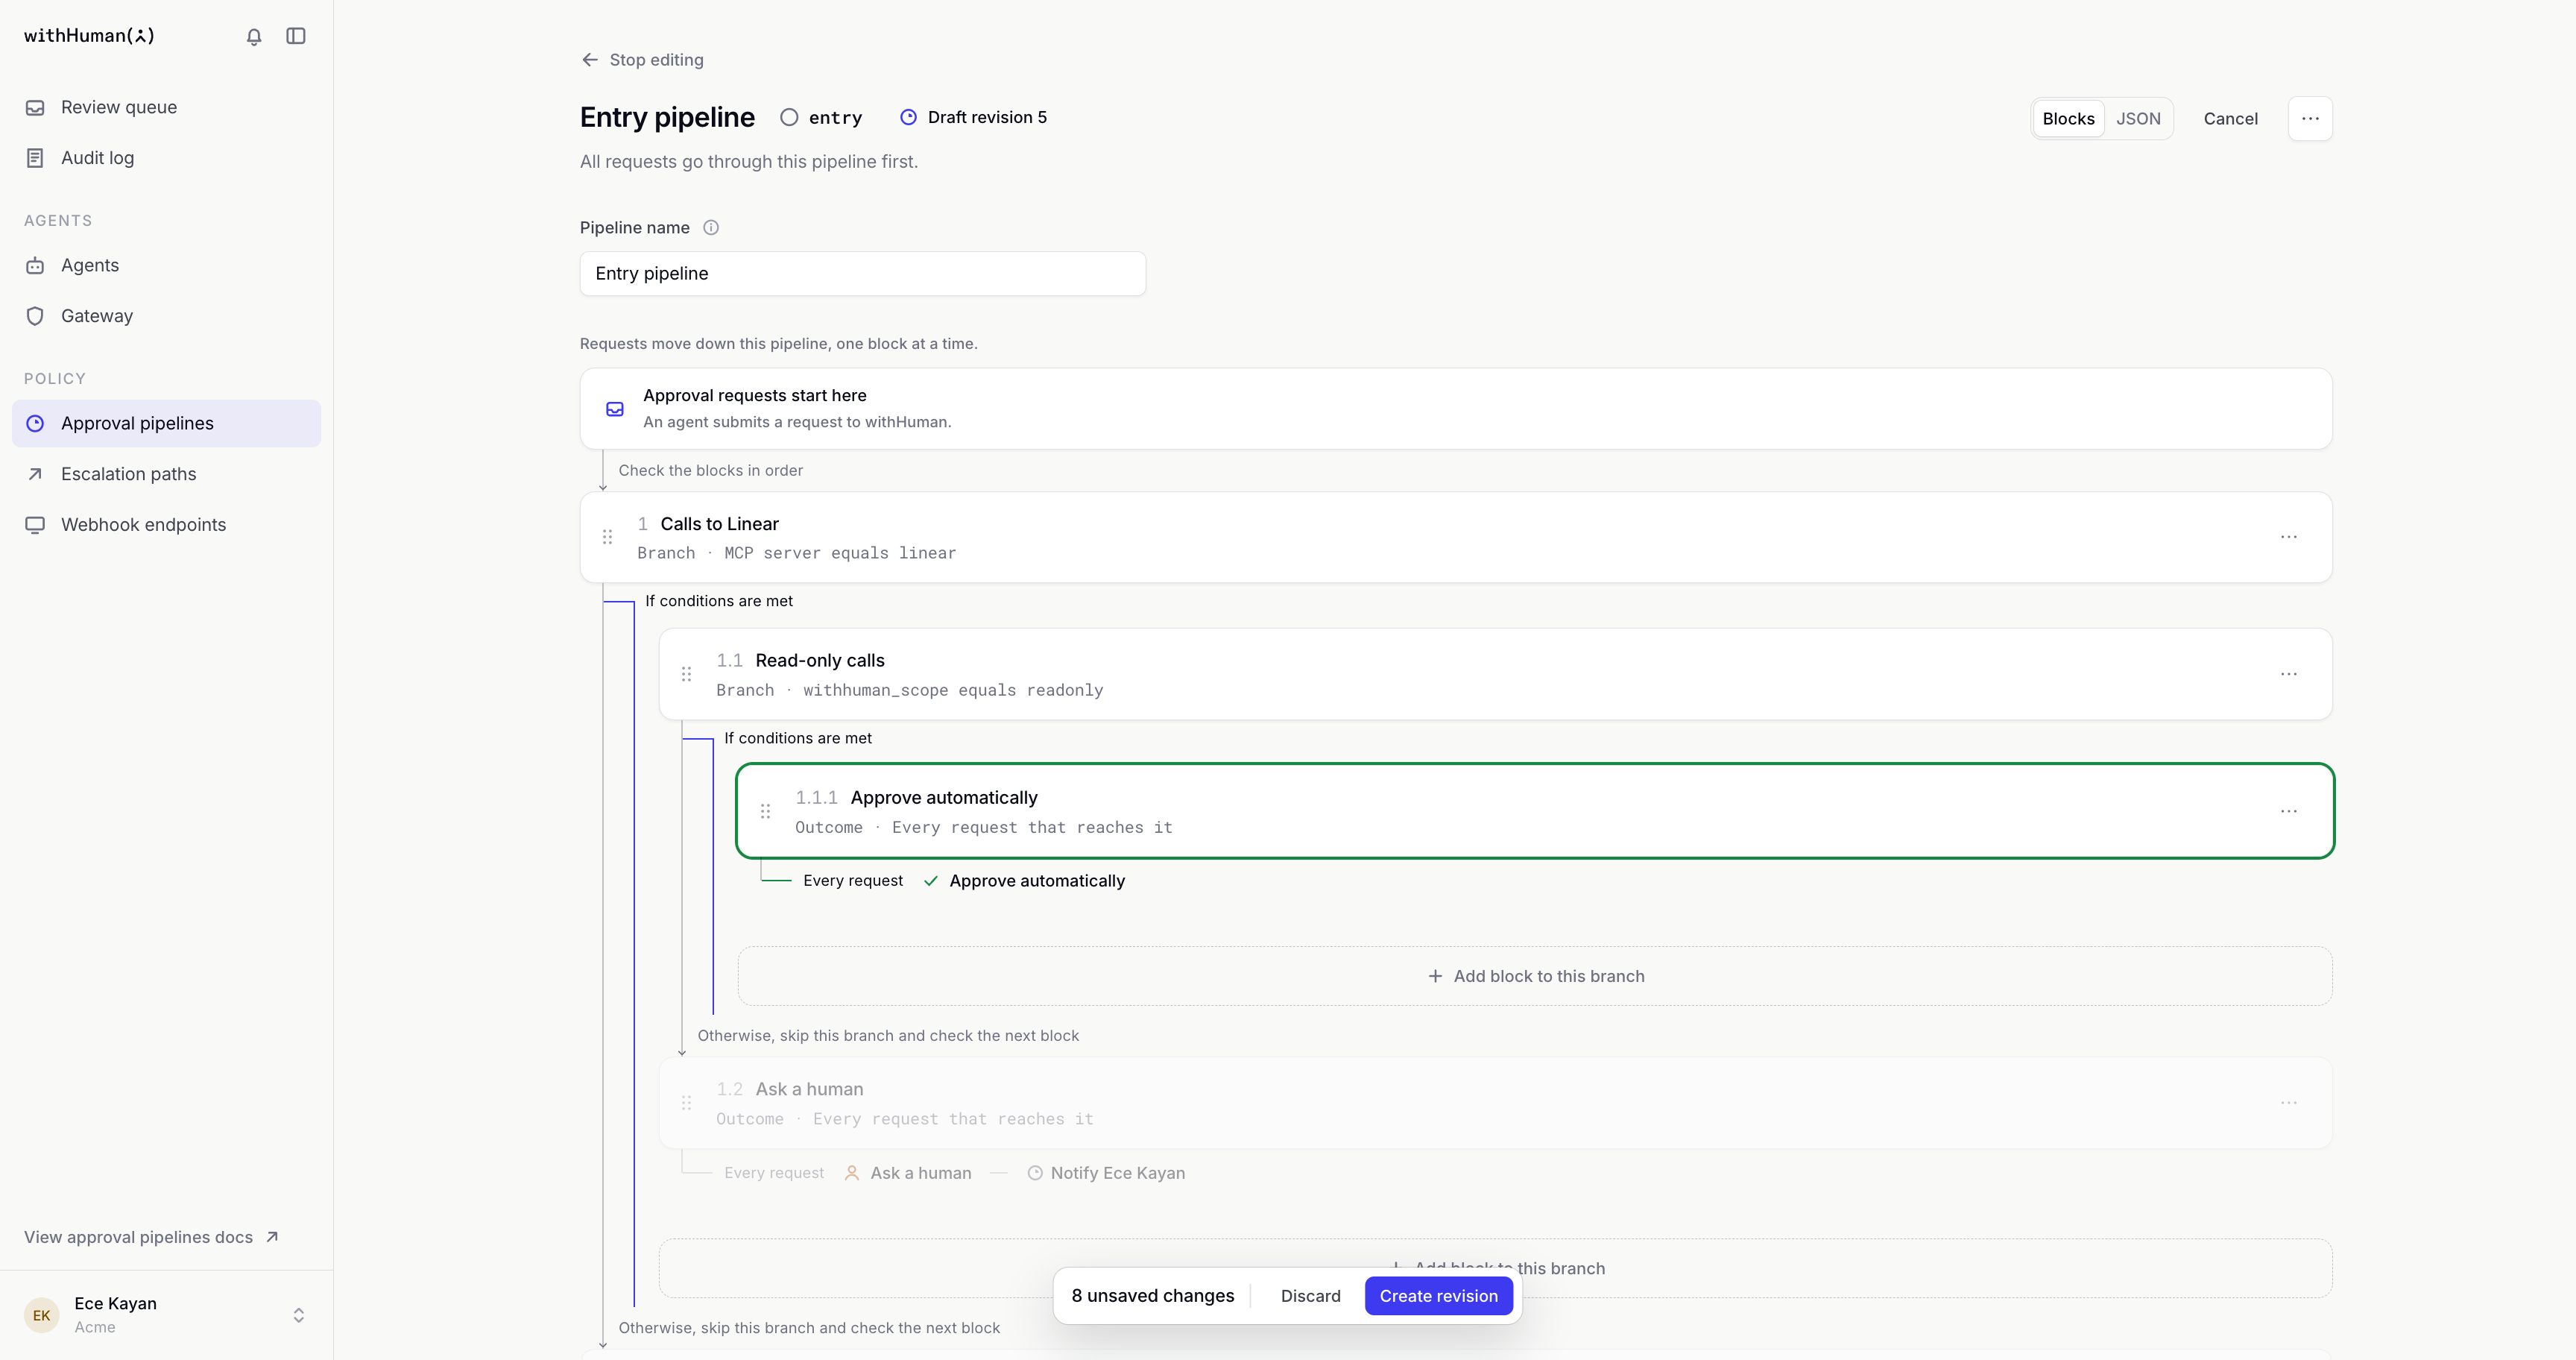
Task: Grab the drag handle of Calls to Linear
Action: (x=607, y=537)
